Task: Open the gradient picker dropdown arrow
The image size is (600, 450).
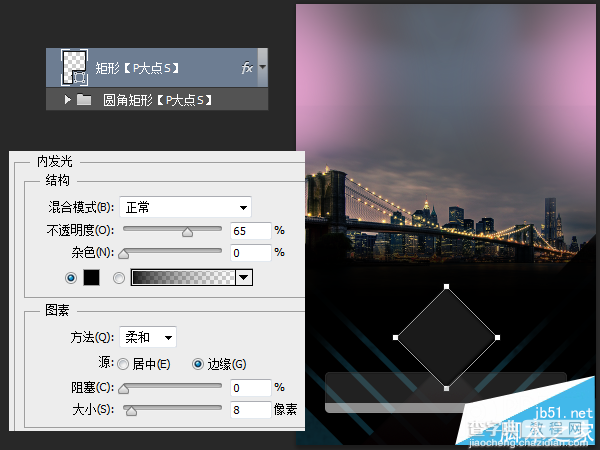Action: tap(244, 277)
